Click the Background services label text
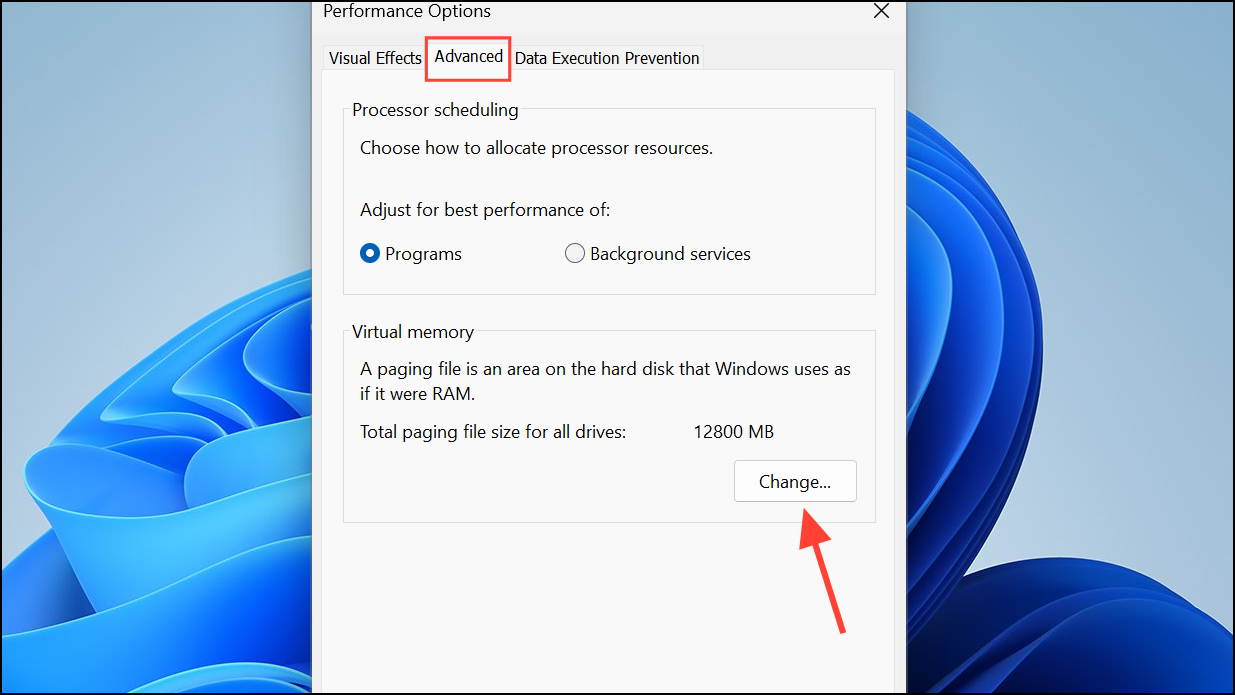This screenshot has height=695, width=1235. pos(669,253)
